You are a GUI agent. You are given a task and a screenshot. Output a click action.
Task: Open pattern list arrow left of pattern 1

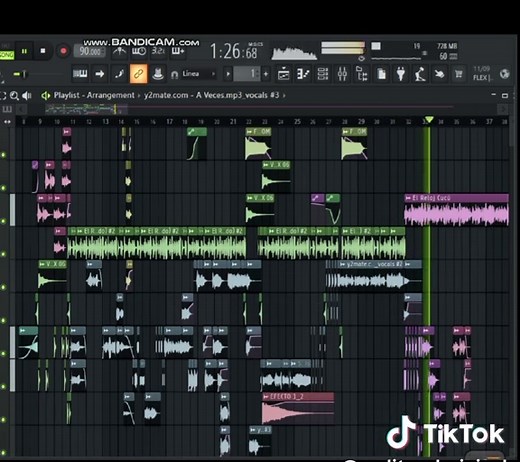pyautogui.click(x=228, y=74)
